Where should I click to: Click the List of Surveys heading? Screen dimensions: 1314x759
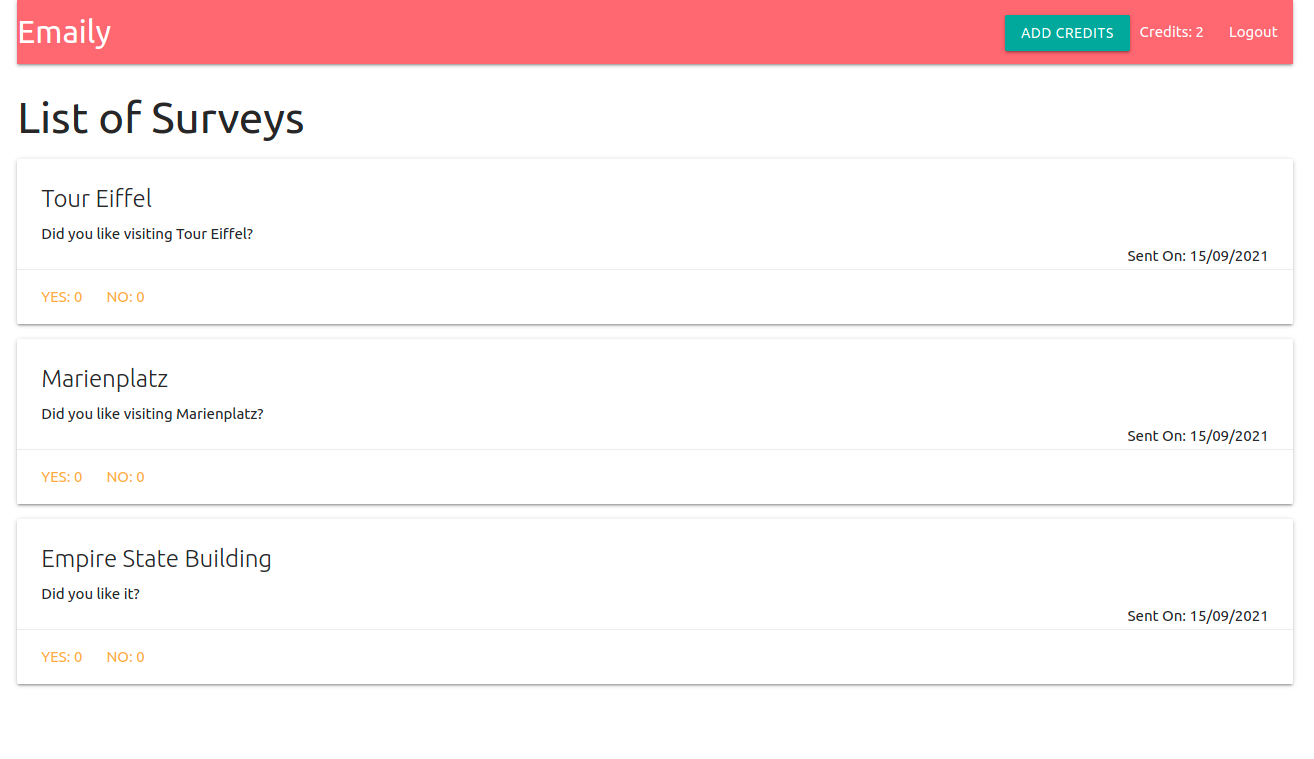tap(161, 118)
